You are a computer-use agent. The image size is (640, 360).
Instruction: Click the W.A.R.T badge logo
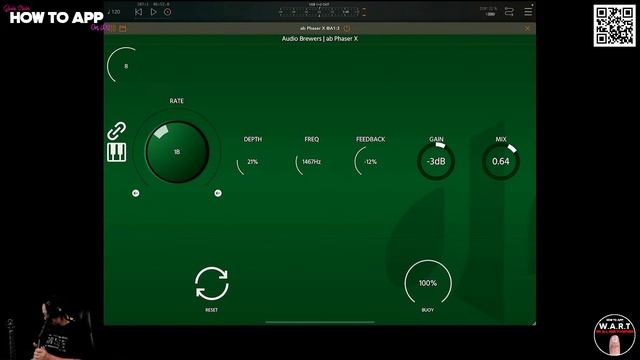point(614,335)
